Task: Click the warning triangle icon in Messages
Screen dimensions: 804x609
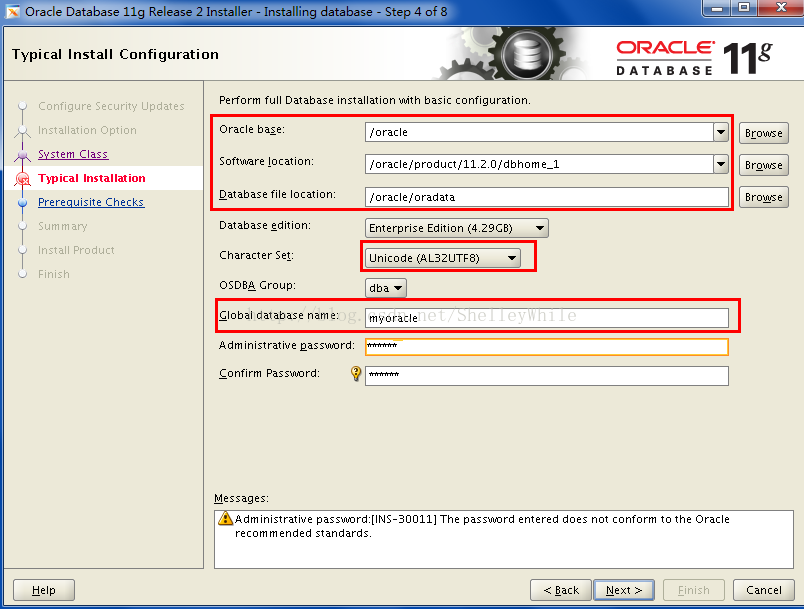Action: click(225, 518)
